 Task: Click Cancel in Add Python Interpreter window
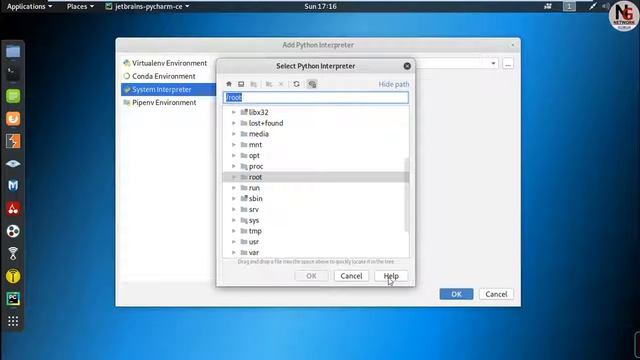[x=496, y=294]
